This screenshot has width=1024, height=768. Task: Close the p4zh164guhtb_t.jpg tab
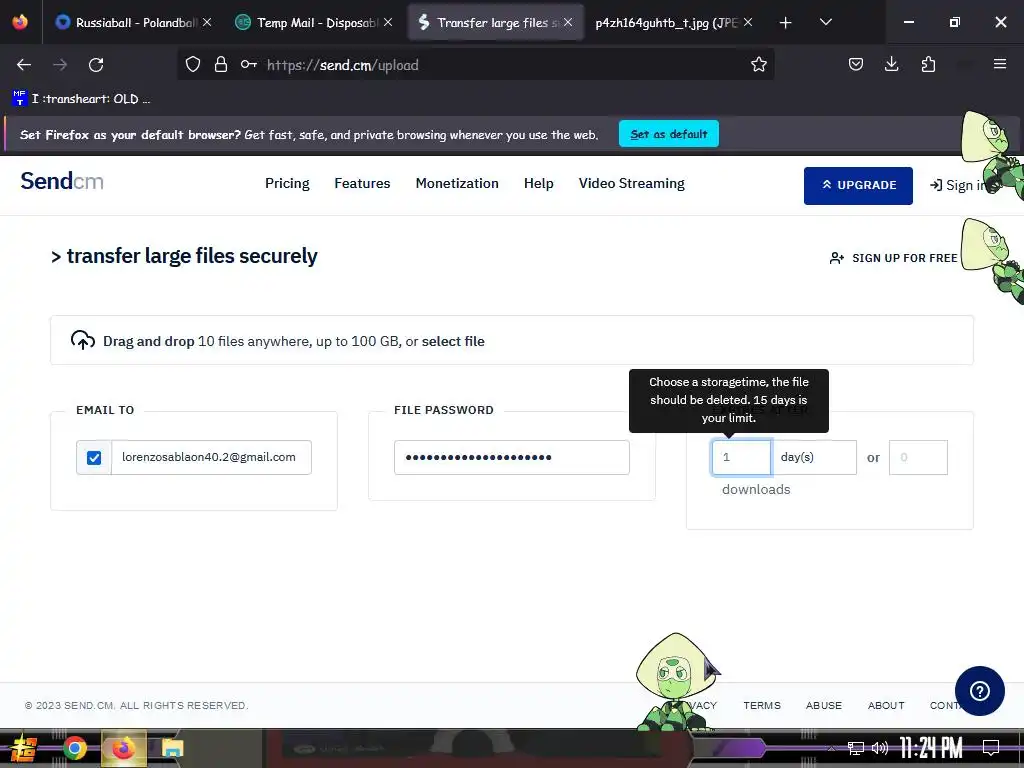(748, 22)
